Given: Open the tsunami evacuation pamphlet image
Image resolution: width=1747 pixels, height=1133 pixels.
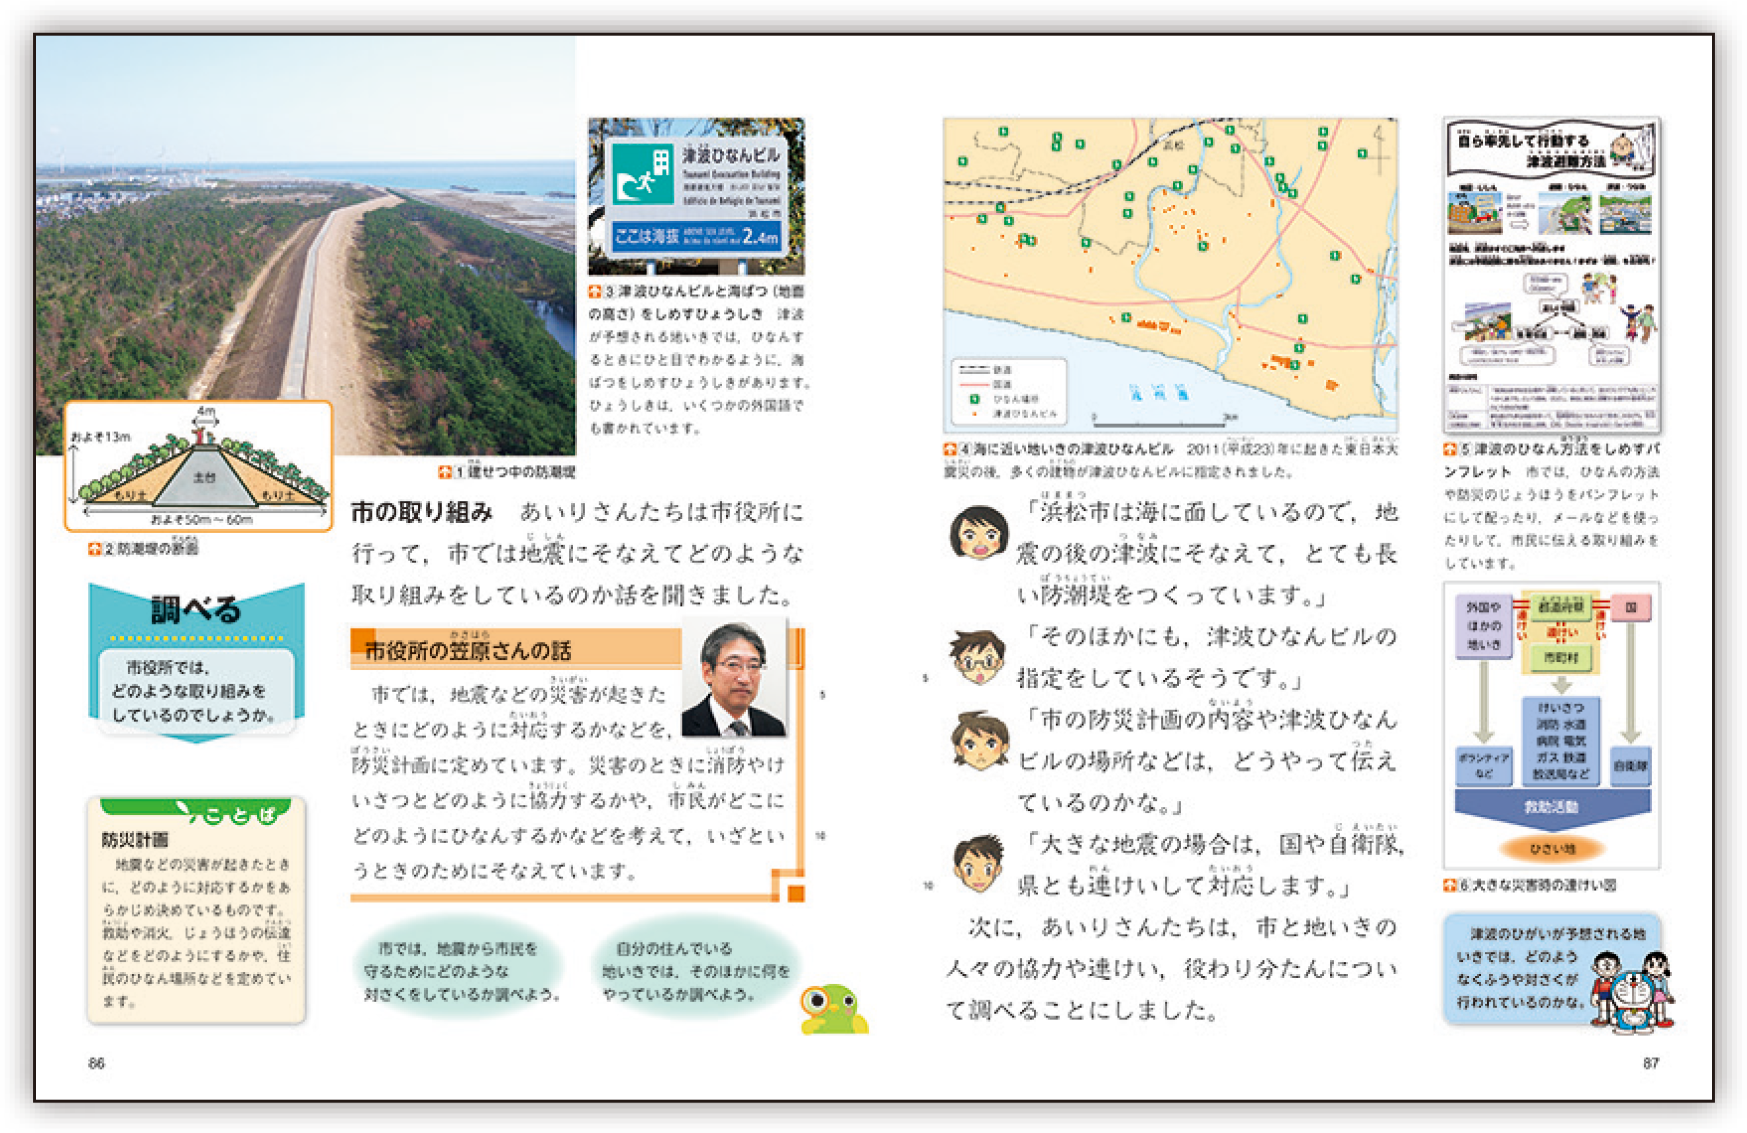Looking at the screenshot, I should 1551,275.
